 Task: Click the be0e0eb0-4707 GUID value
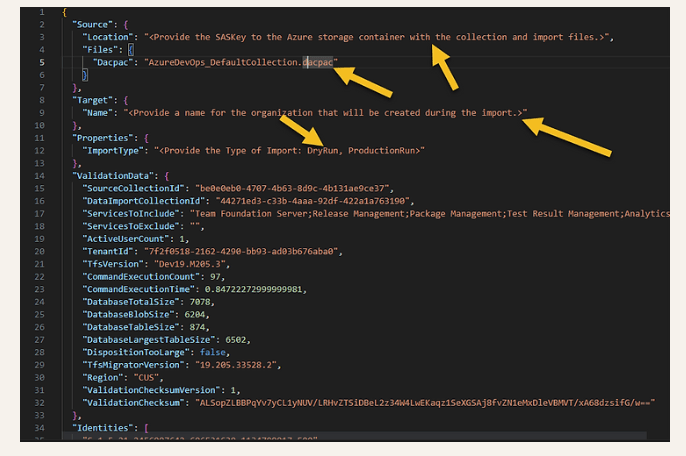point(292,188)
